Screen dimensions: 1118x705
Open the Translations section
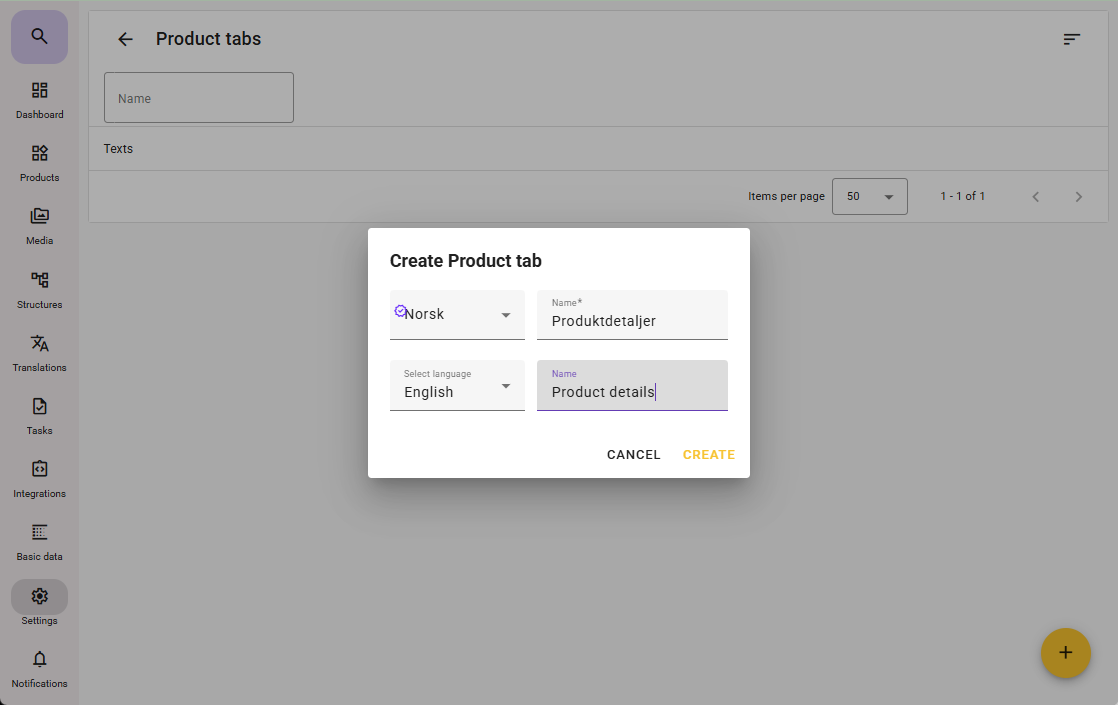pos(39,353)
